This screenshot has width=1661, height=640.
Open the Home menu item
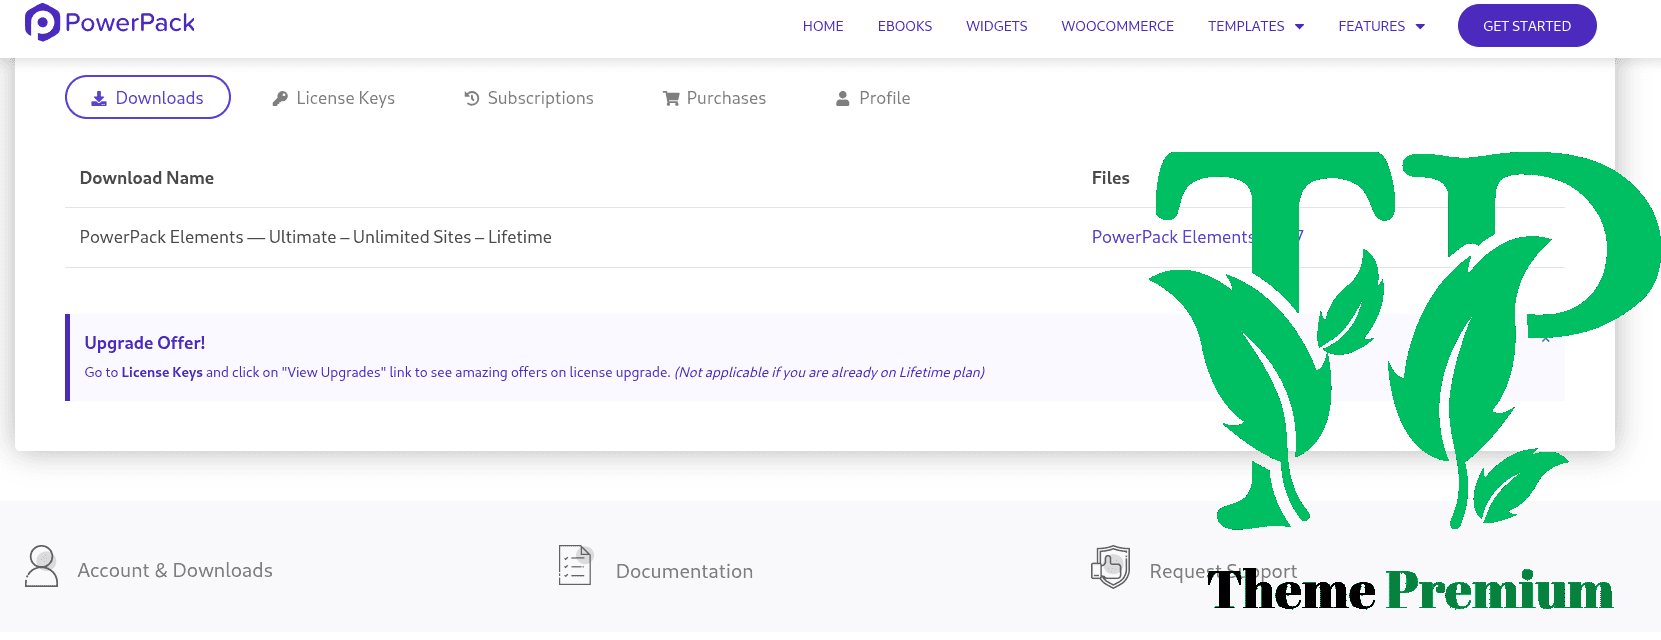(823, 26)
